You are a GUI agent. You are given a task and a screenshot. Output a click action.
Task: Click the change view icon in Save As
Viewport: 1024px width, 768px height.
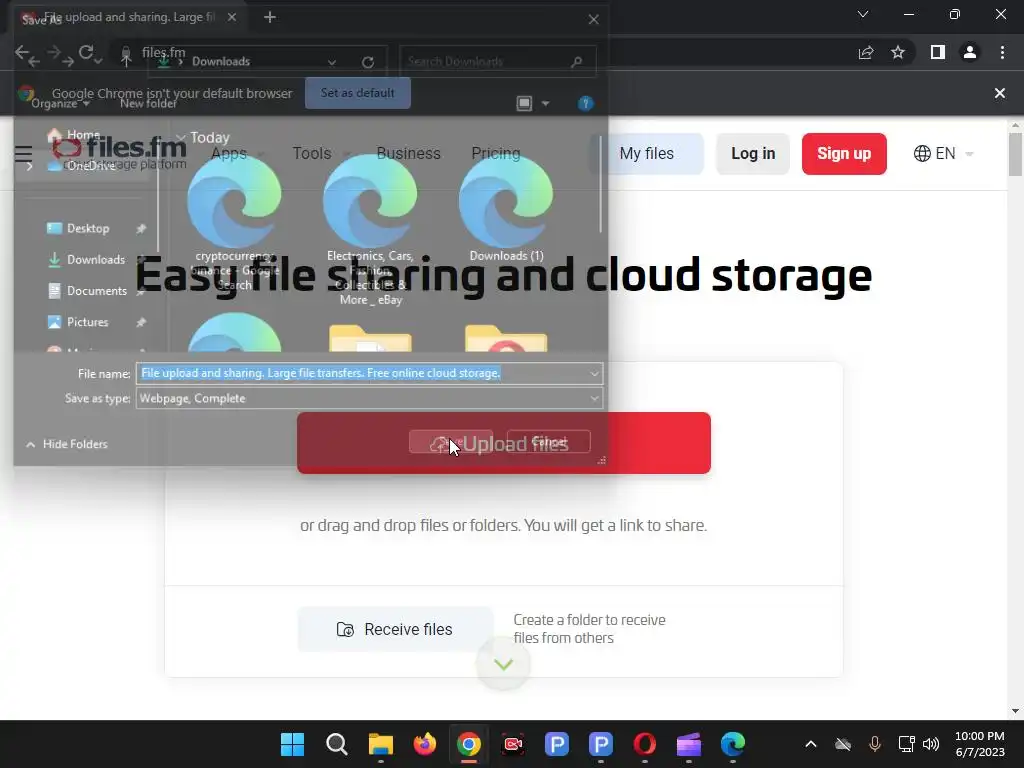click(524, 103)
